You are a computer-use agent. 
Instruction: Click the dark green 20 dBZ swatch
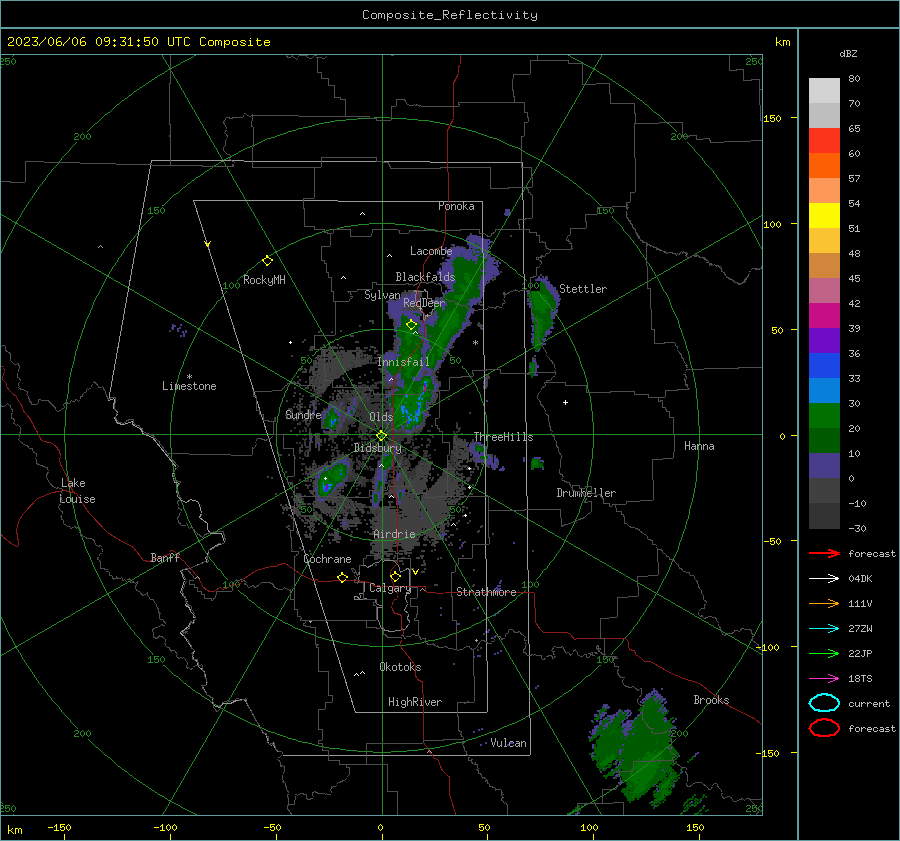point(824,440)
